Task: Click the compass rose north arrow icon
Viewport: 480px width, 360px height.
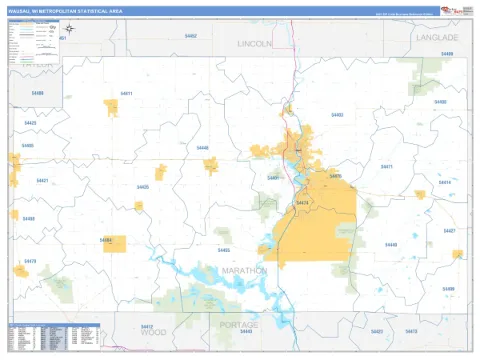Action: [70, 29]
